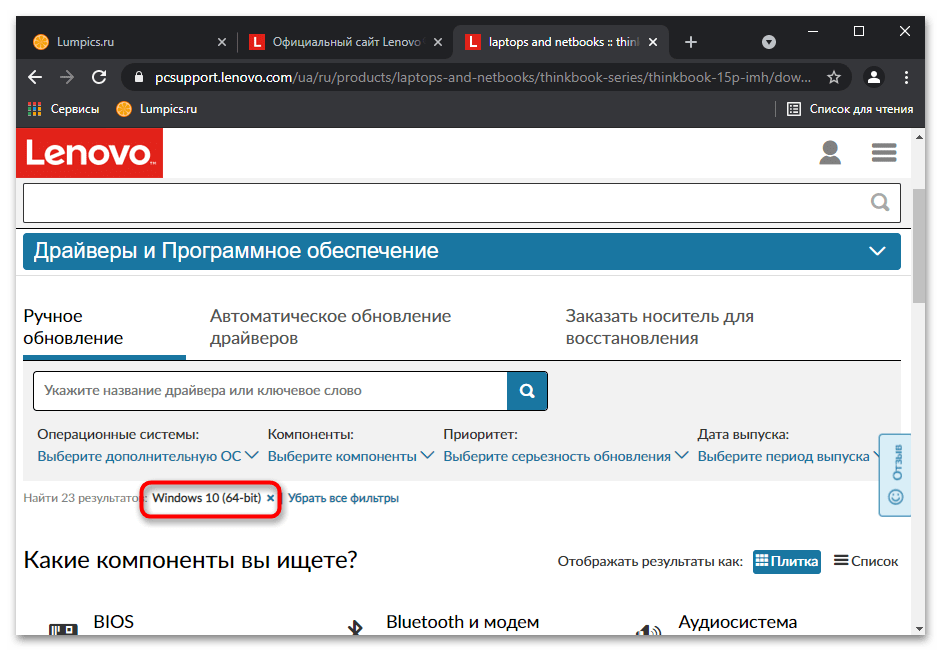Open Заказать носитель для восстановления tab
The image size is (941, 651).
[x=660, y=327]
